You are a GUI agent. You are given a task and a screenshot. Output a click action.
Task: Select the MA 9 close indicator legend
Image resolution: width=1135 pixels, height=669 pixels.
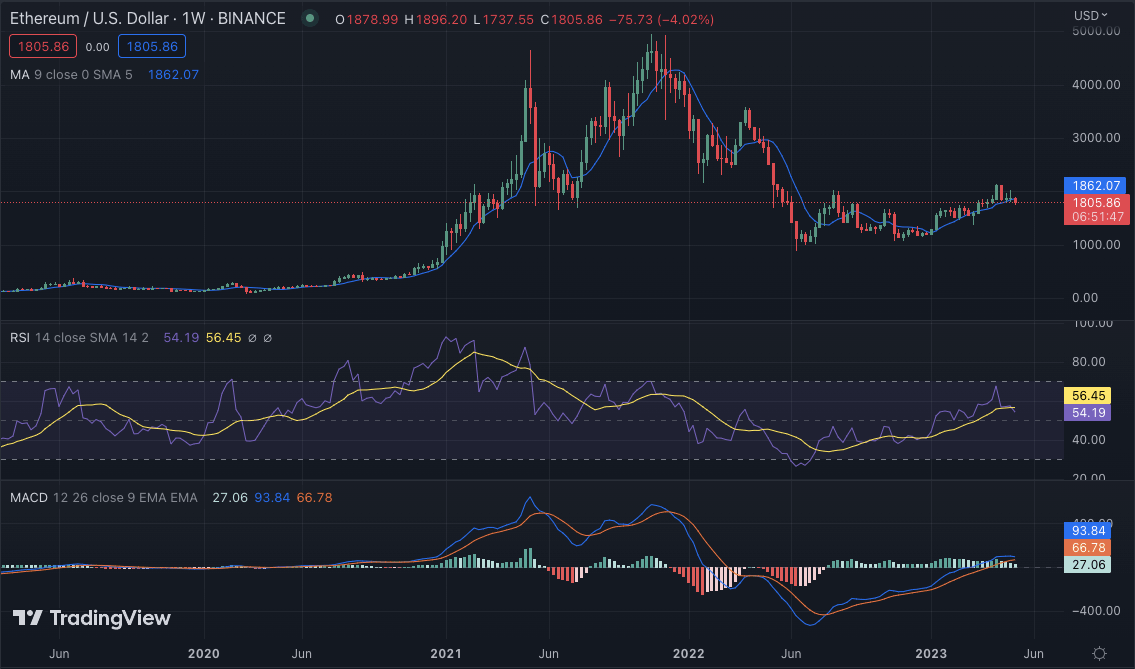point(71,75)
